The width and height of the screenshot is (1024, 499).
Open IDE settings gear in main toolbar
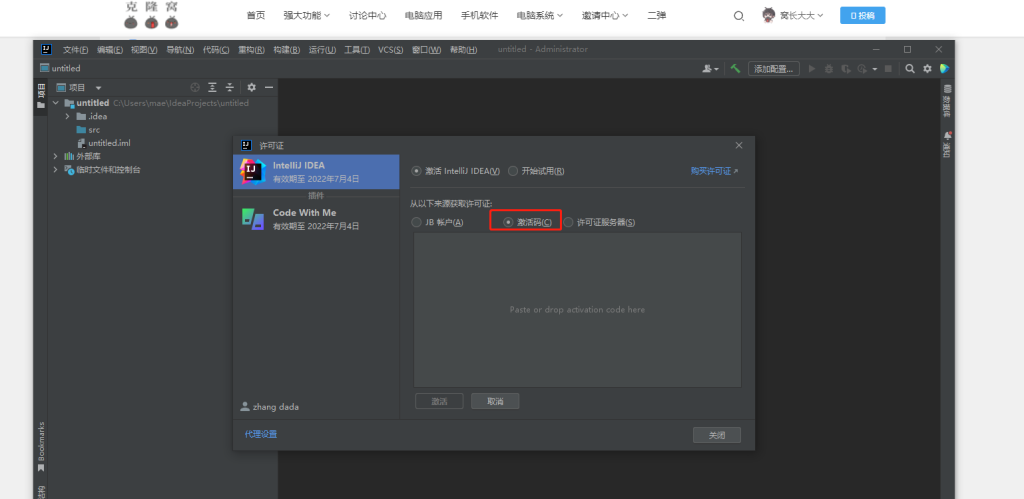[927, 69]
